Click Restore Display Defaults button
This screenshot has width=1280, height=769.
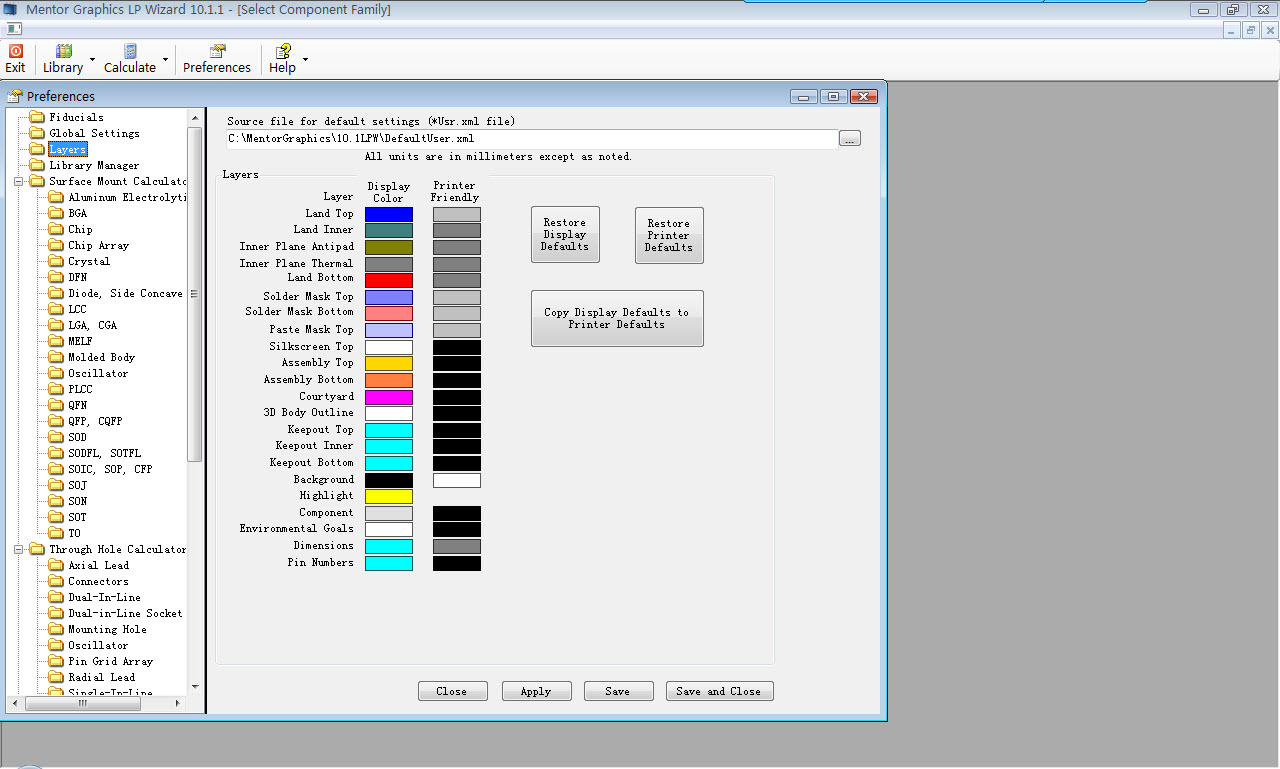pos(565,235)
